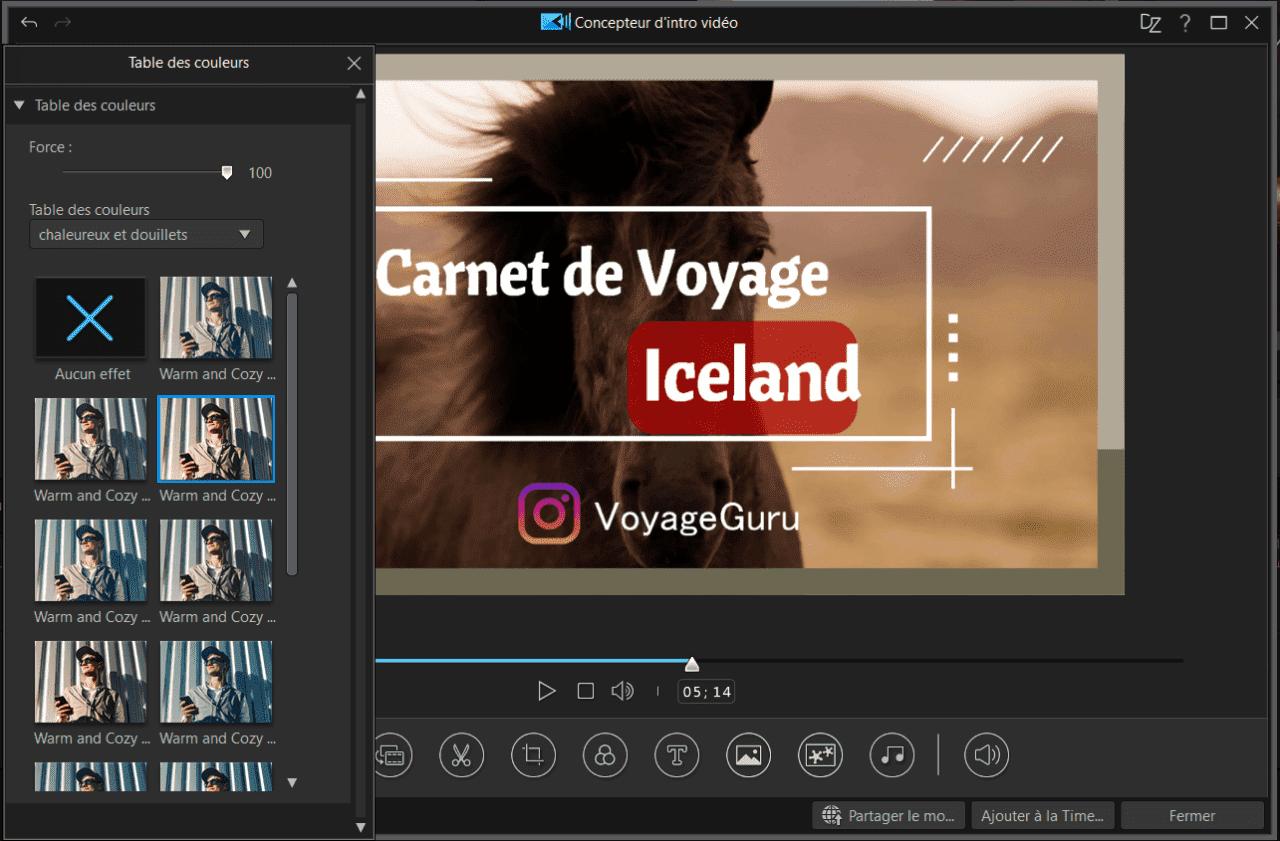
Task: Click the add image icon
Action: [748, 755]
